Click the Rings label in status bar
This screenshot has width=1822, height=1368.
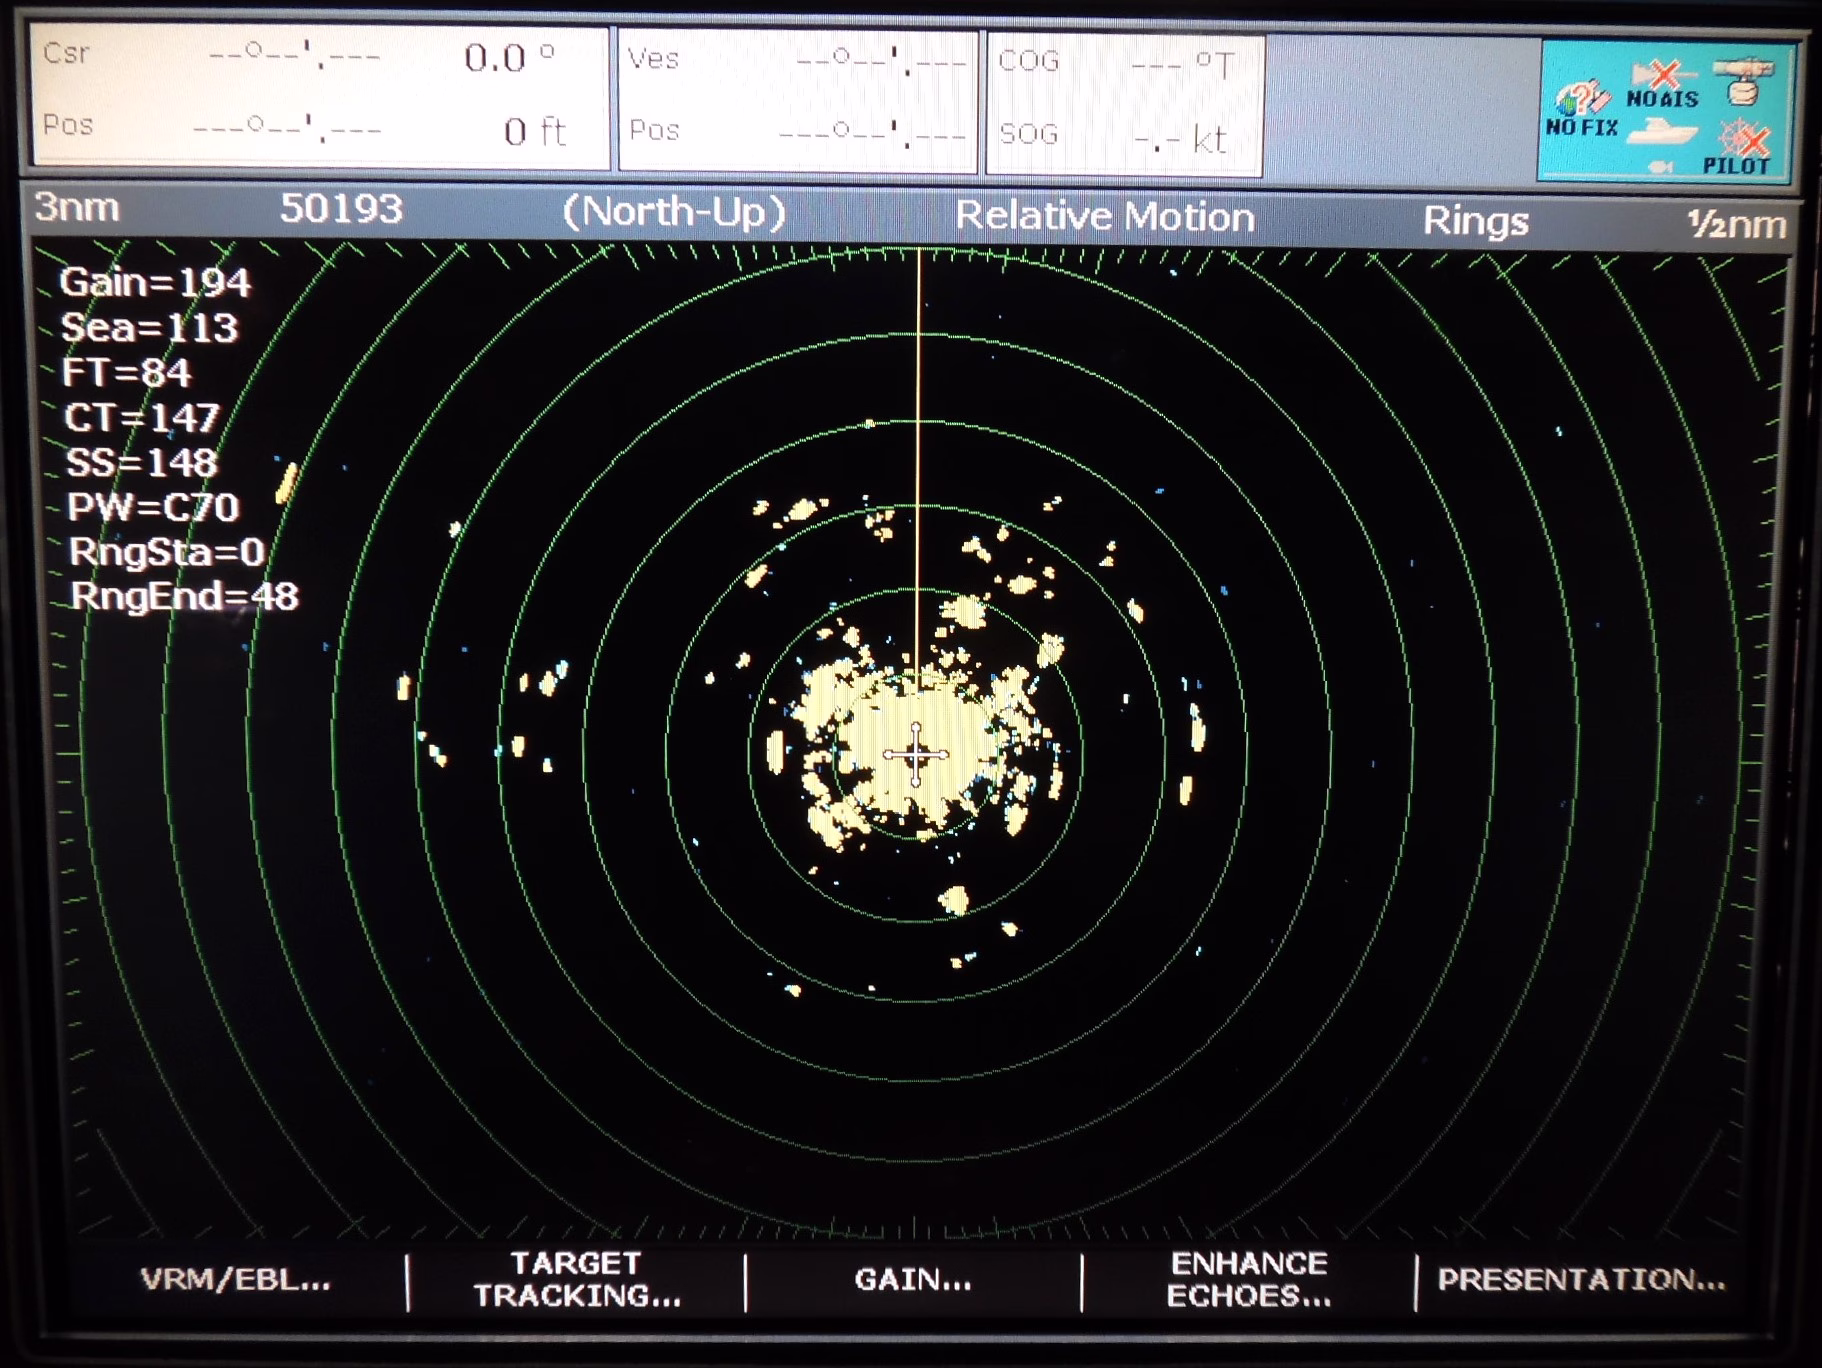(x=1476, y=221)
